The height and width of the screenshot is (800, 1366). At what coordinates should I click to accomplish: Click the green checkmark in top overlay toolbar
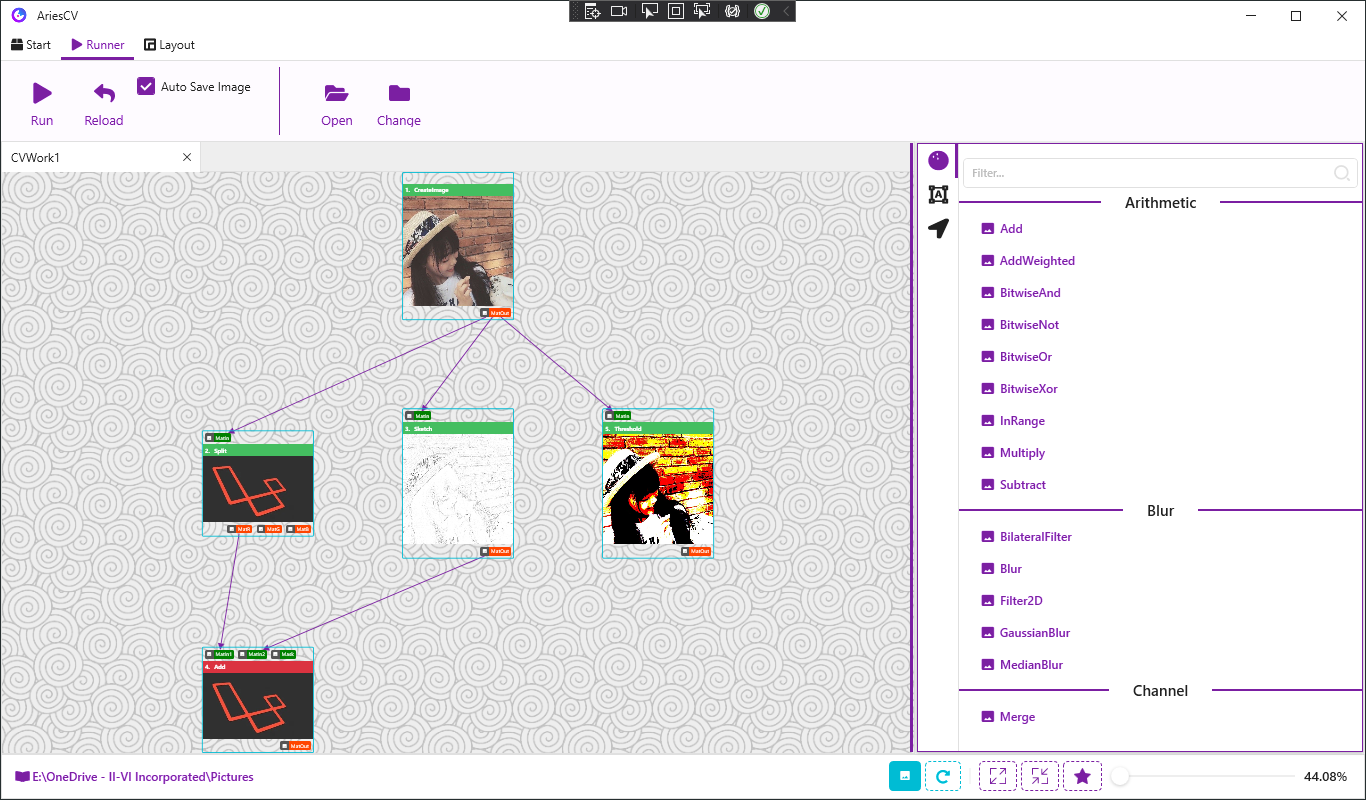(762, 11)
